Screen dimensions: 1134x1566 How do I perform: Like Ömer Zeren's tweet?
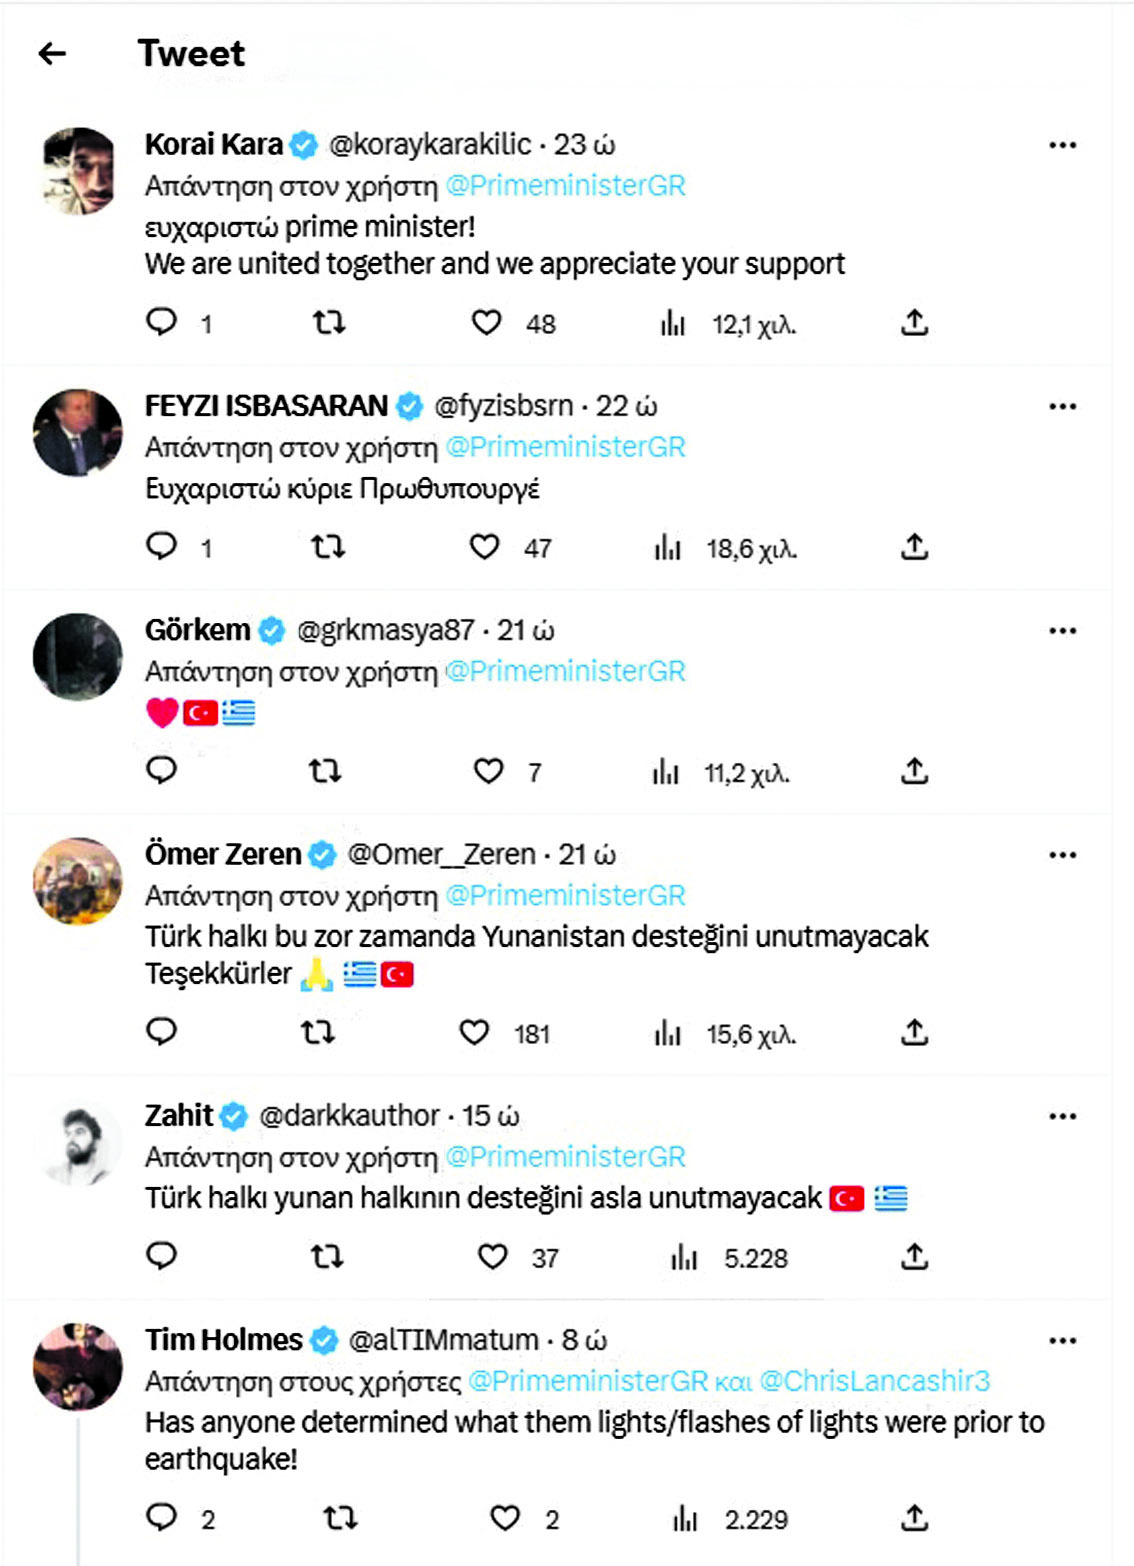coord(474,1032)
